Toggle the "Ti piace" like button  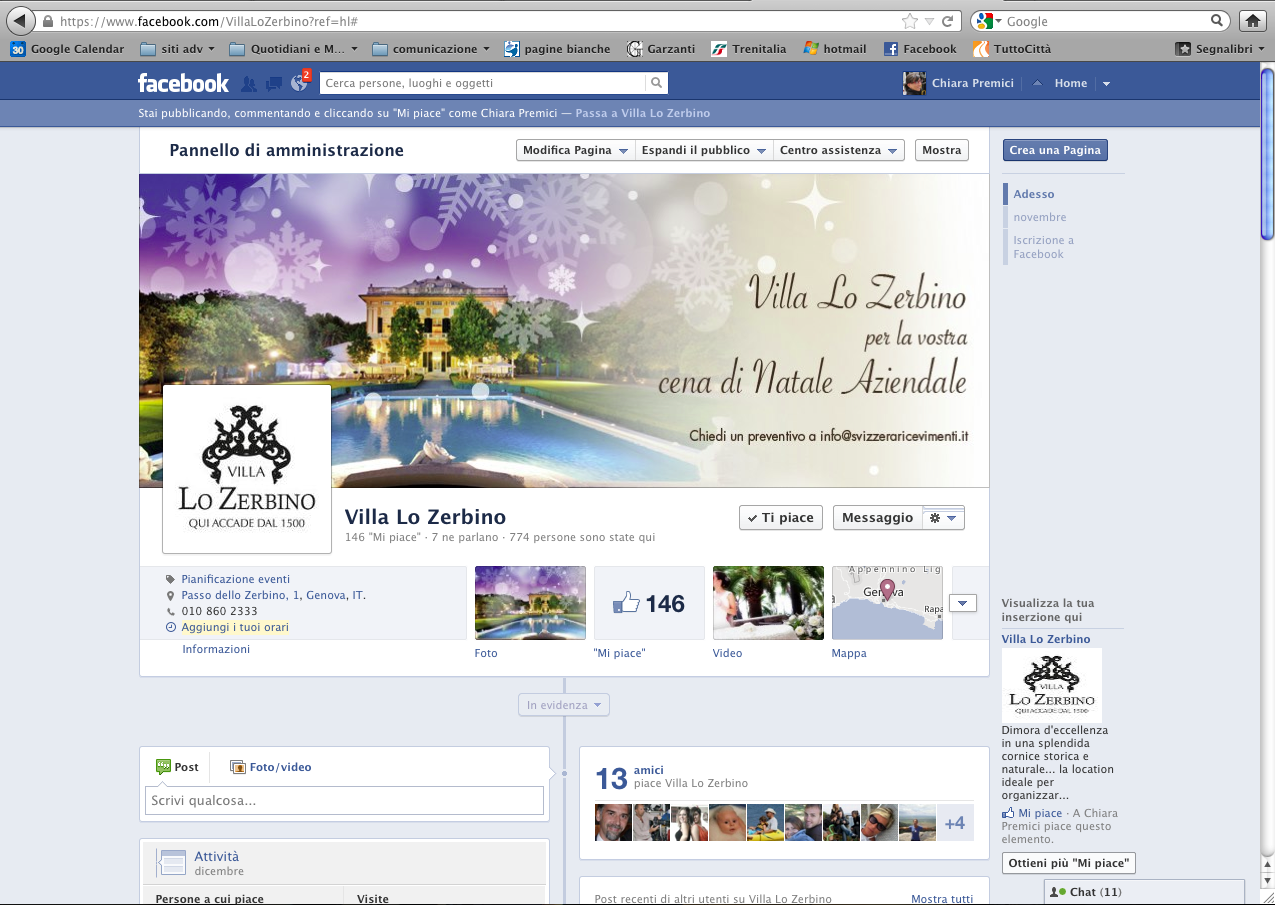781,517
